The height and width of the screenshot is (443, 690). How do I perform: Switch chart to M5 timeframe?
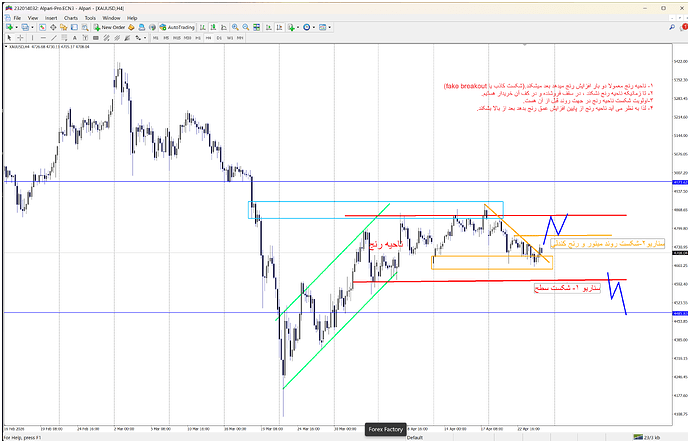coord(166,38)
